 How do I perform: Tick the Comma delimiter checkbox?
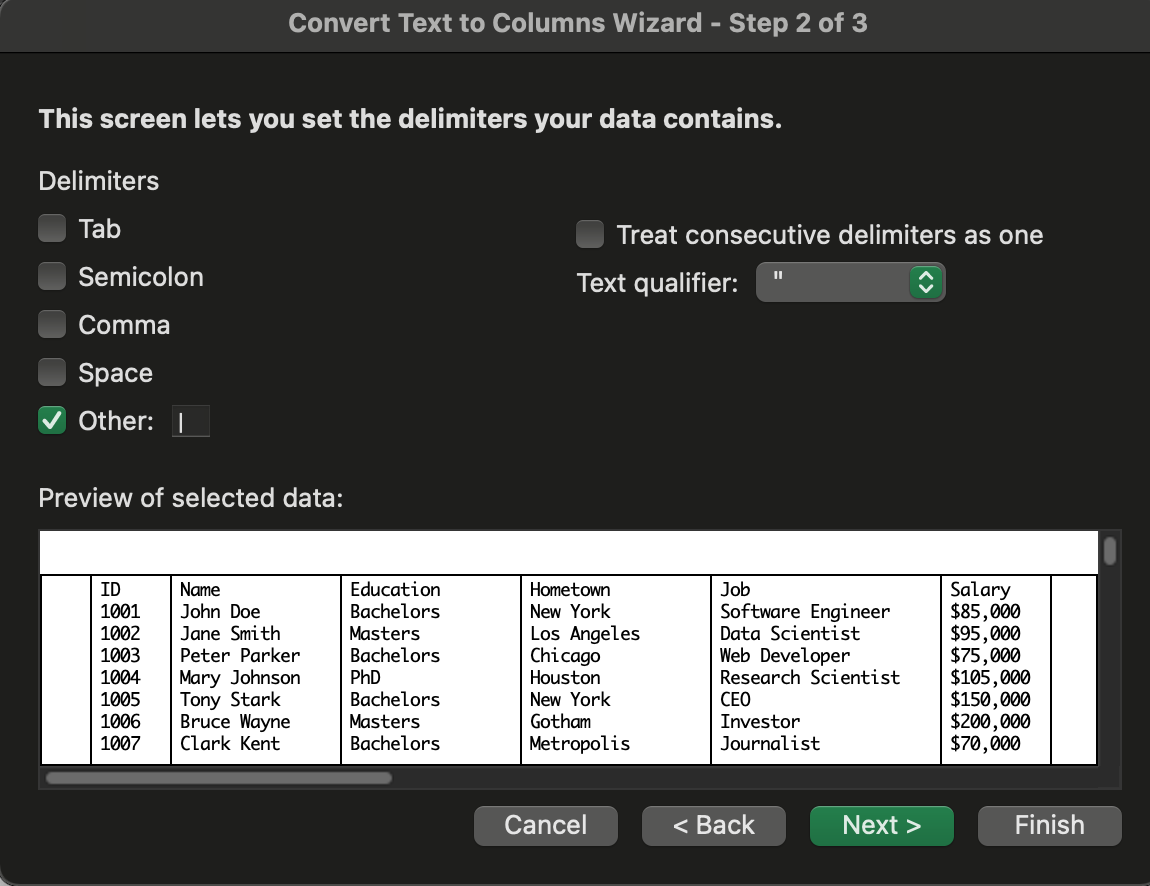click(52, 325)
